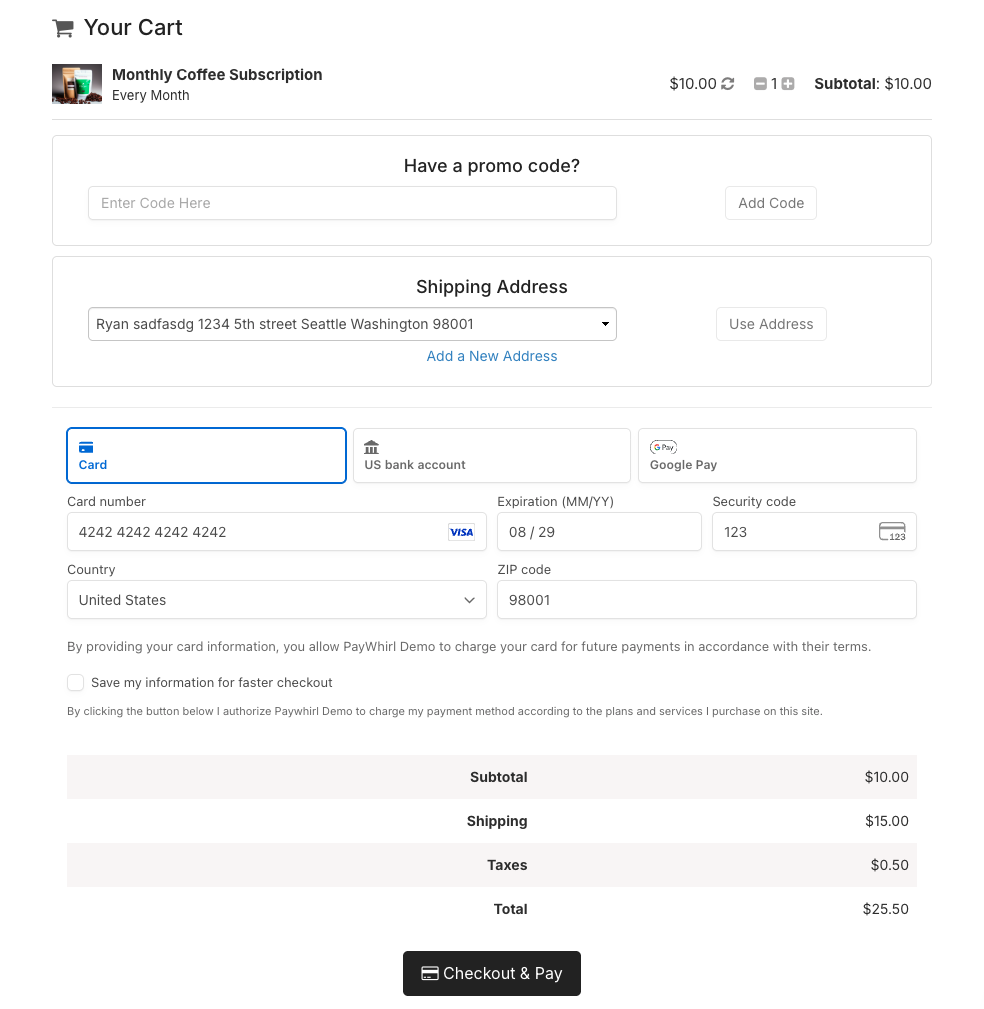Enable Save my information for faster checkout
Screen dimensions: 984x1009
click(75, 683)
